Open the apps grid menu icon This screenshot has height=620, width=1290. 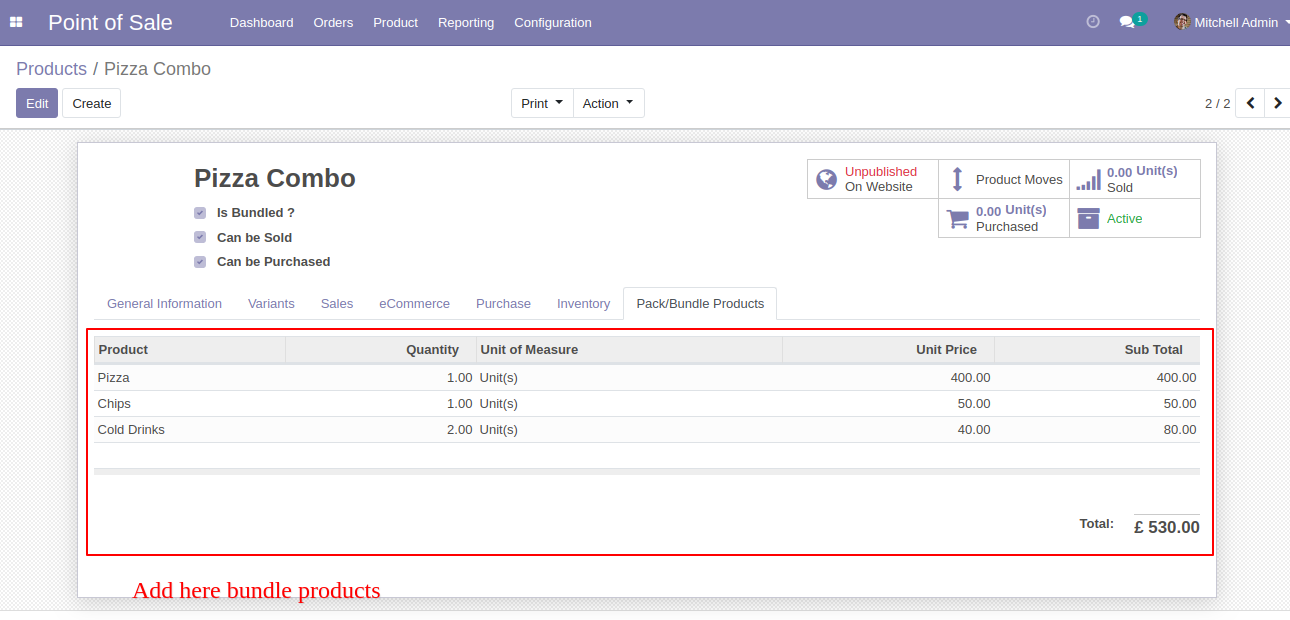[16, 22]
